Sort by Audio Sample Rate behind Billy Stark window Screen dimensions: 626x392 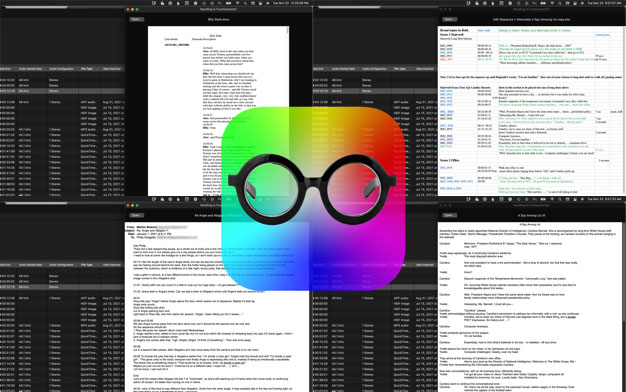tap(31, 69)
